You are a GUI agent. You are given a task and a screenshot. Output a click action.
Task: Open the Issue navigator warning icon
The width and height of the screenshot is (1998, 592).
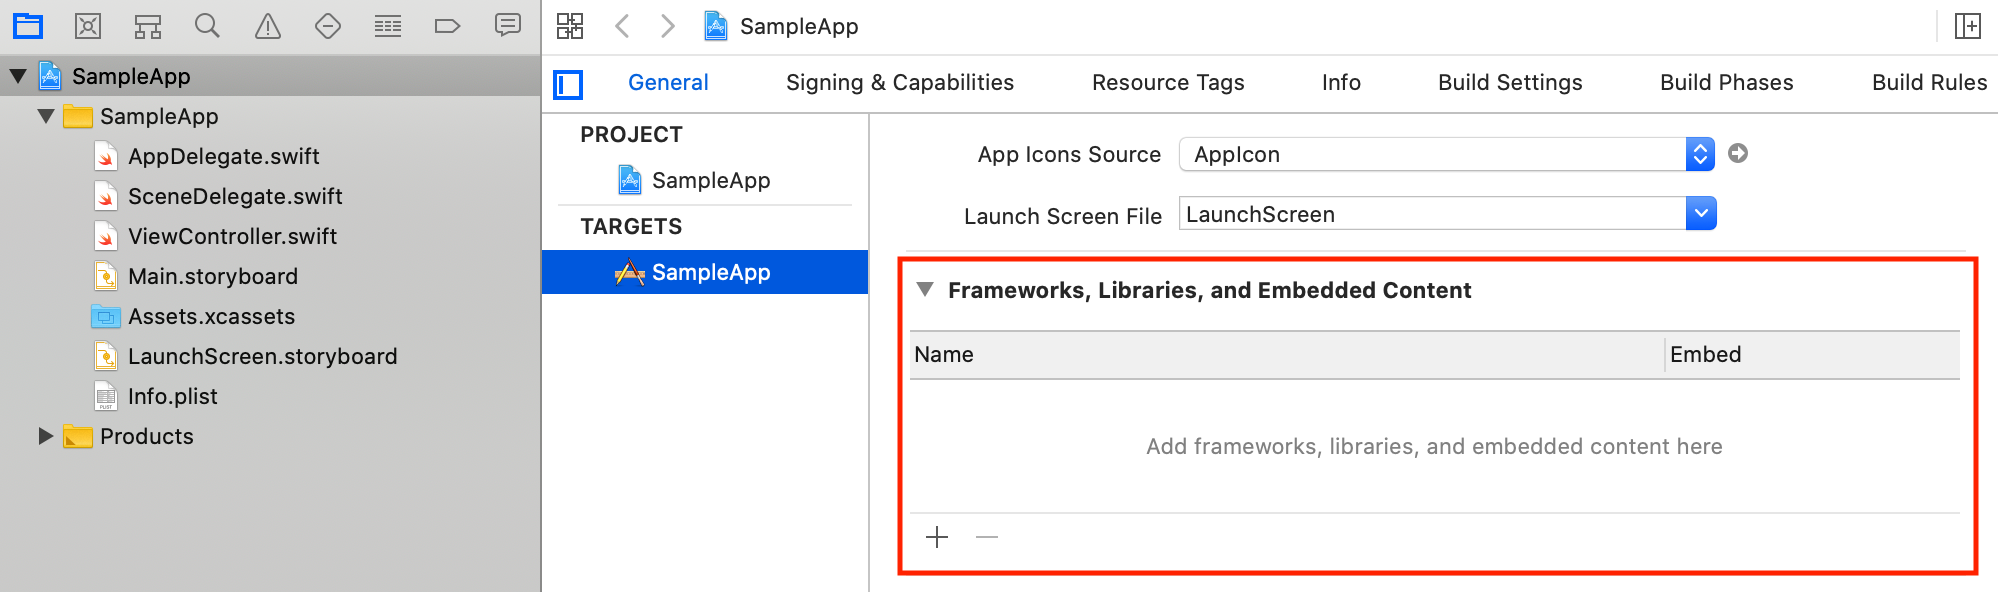(268, 26)
